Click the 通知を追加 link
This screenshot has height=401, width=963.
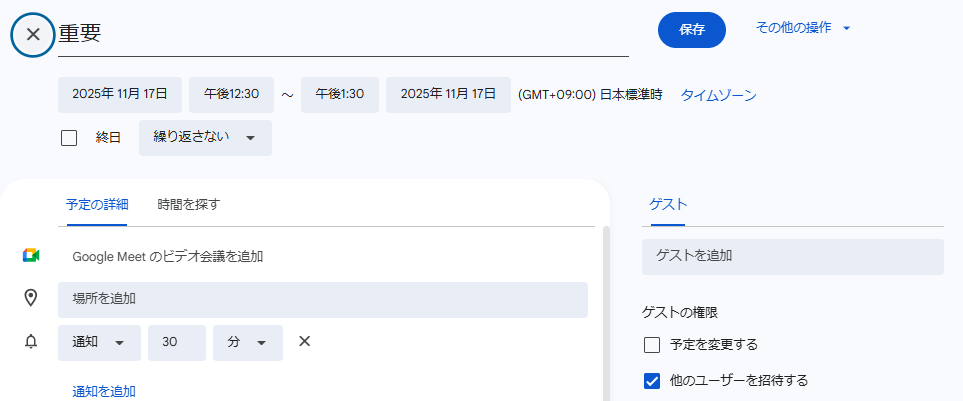pos(104,391)
